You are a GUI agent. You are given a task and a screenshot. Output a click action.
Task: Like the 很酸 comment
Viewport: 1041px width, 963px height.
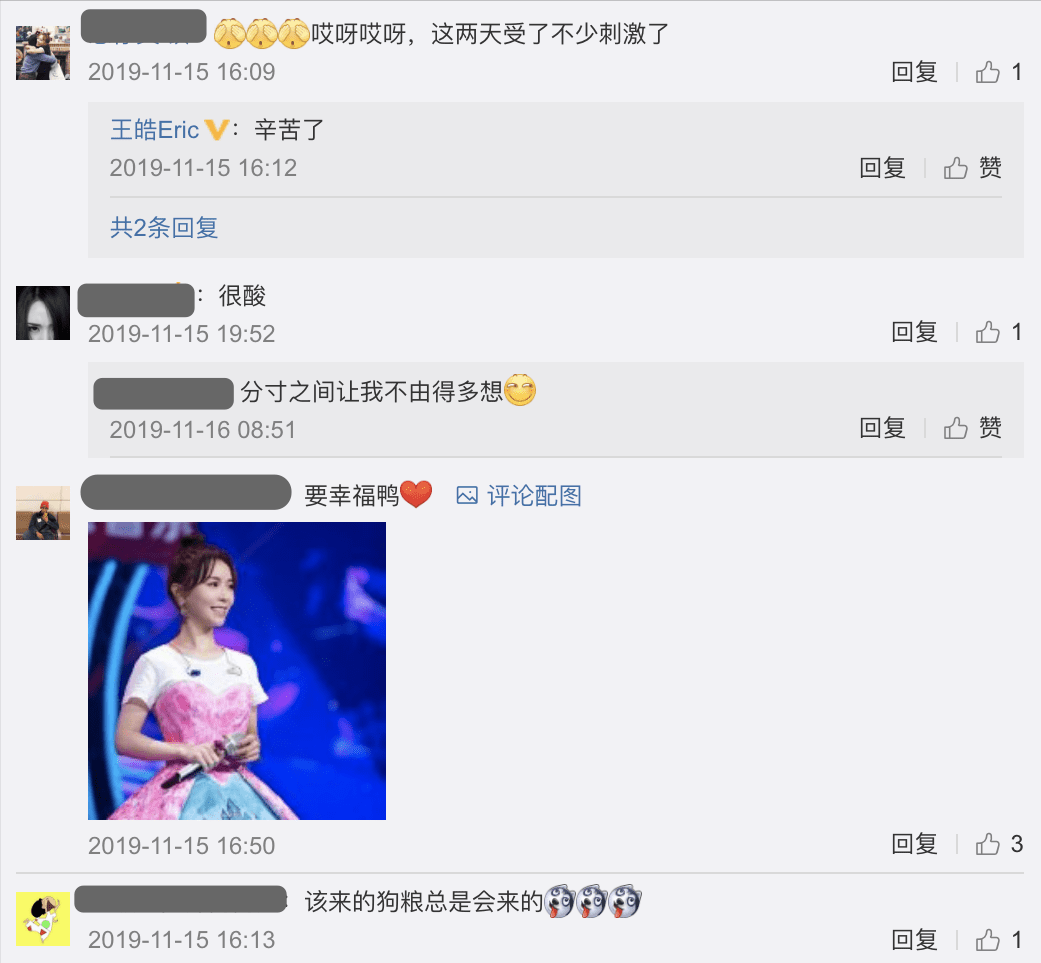[987, 332]
